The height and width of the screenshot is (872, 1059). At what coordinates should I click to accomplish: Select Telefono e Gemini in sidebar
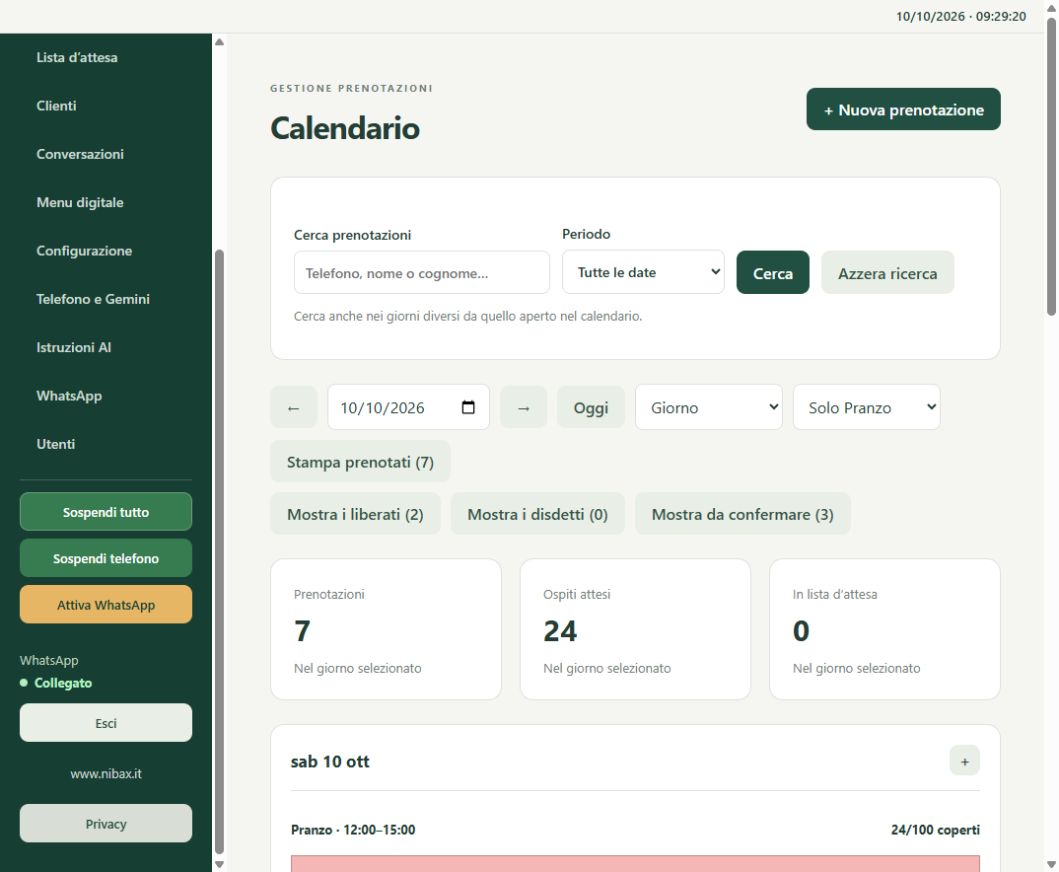tap(93, 299)
